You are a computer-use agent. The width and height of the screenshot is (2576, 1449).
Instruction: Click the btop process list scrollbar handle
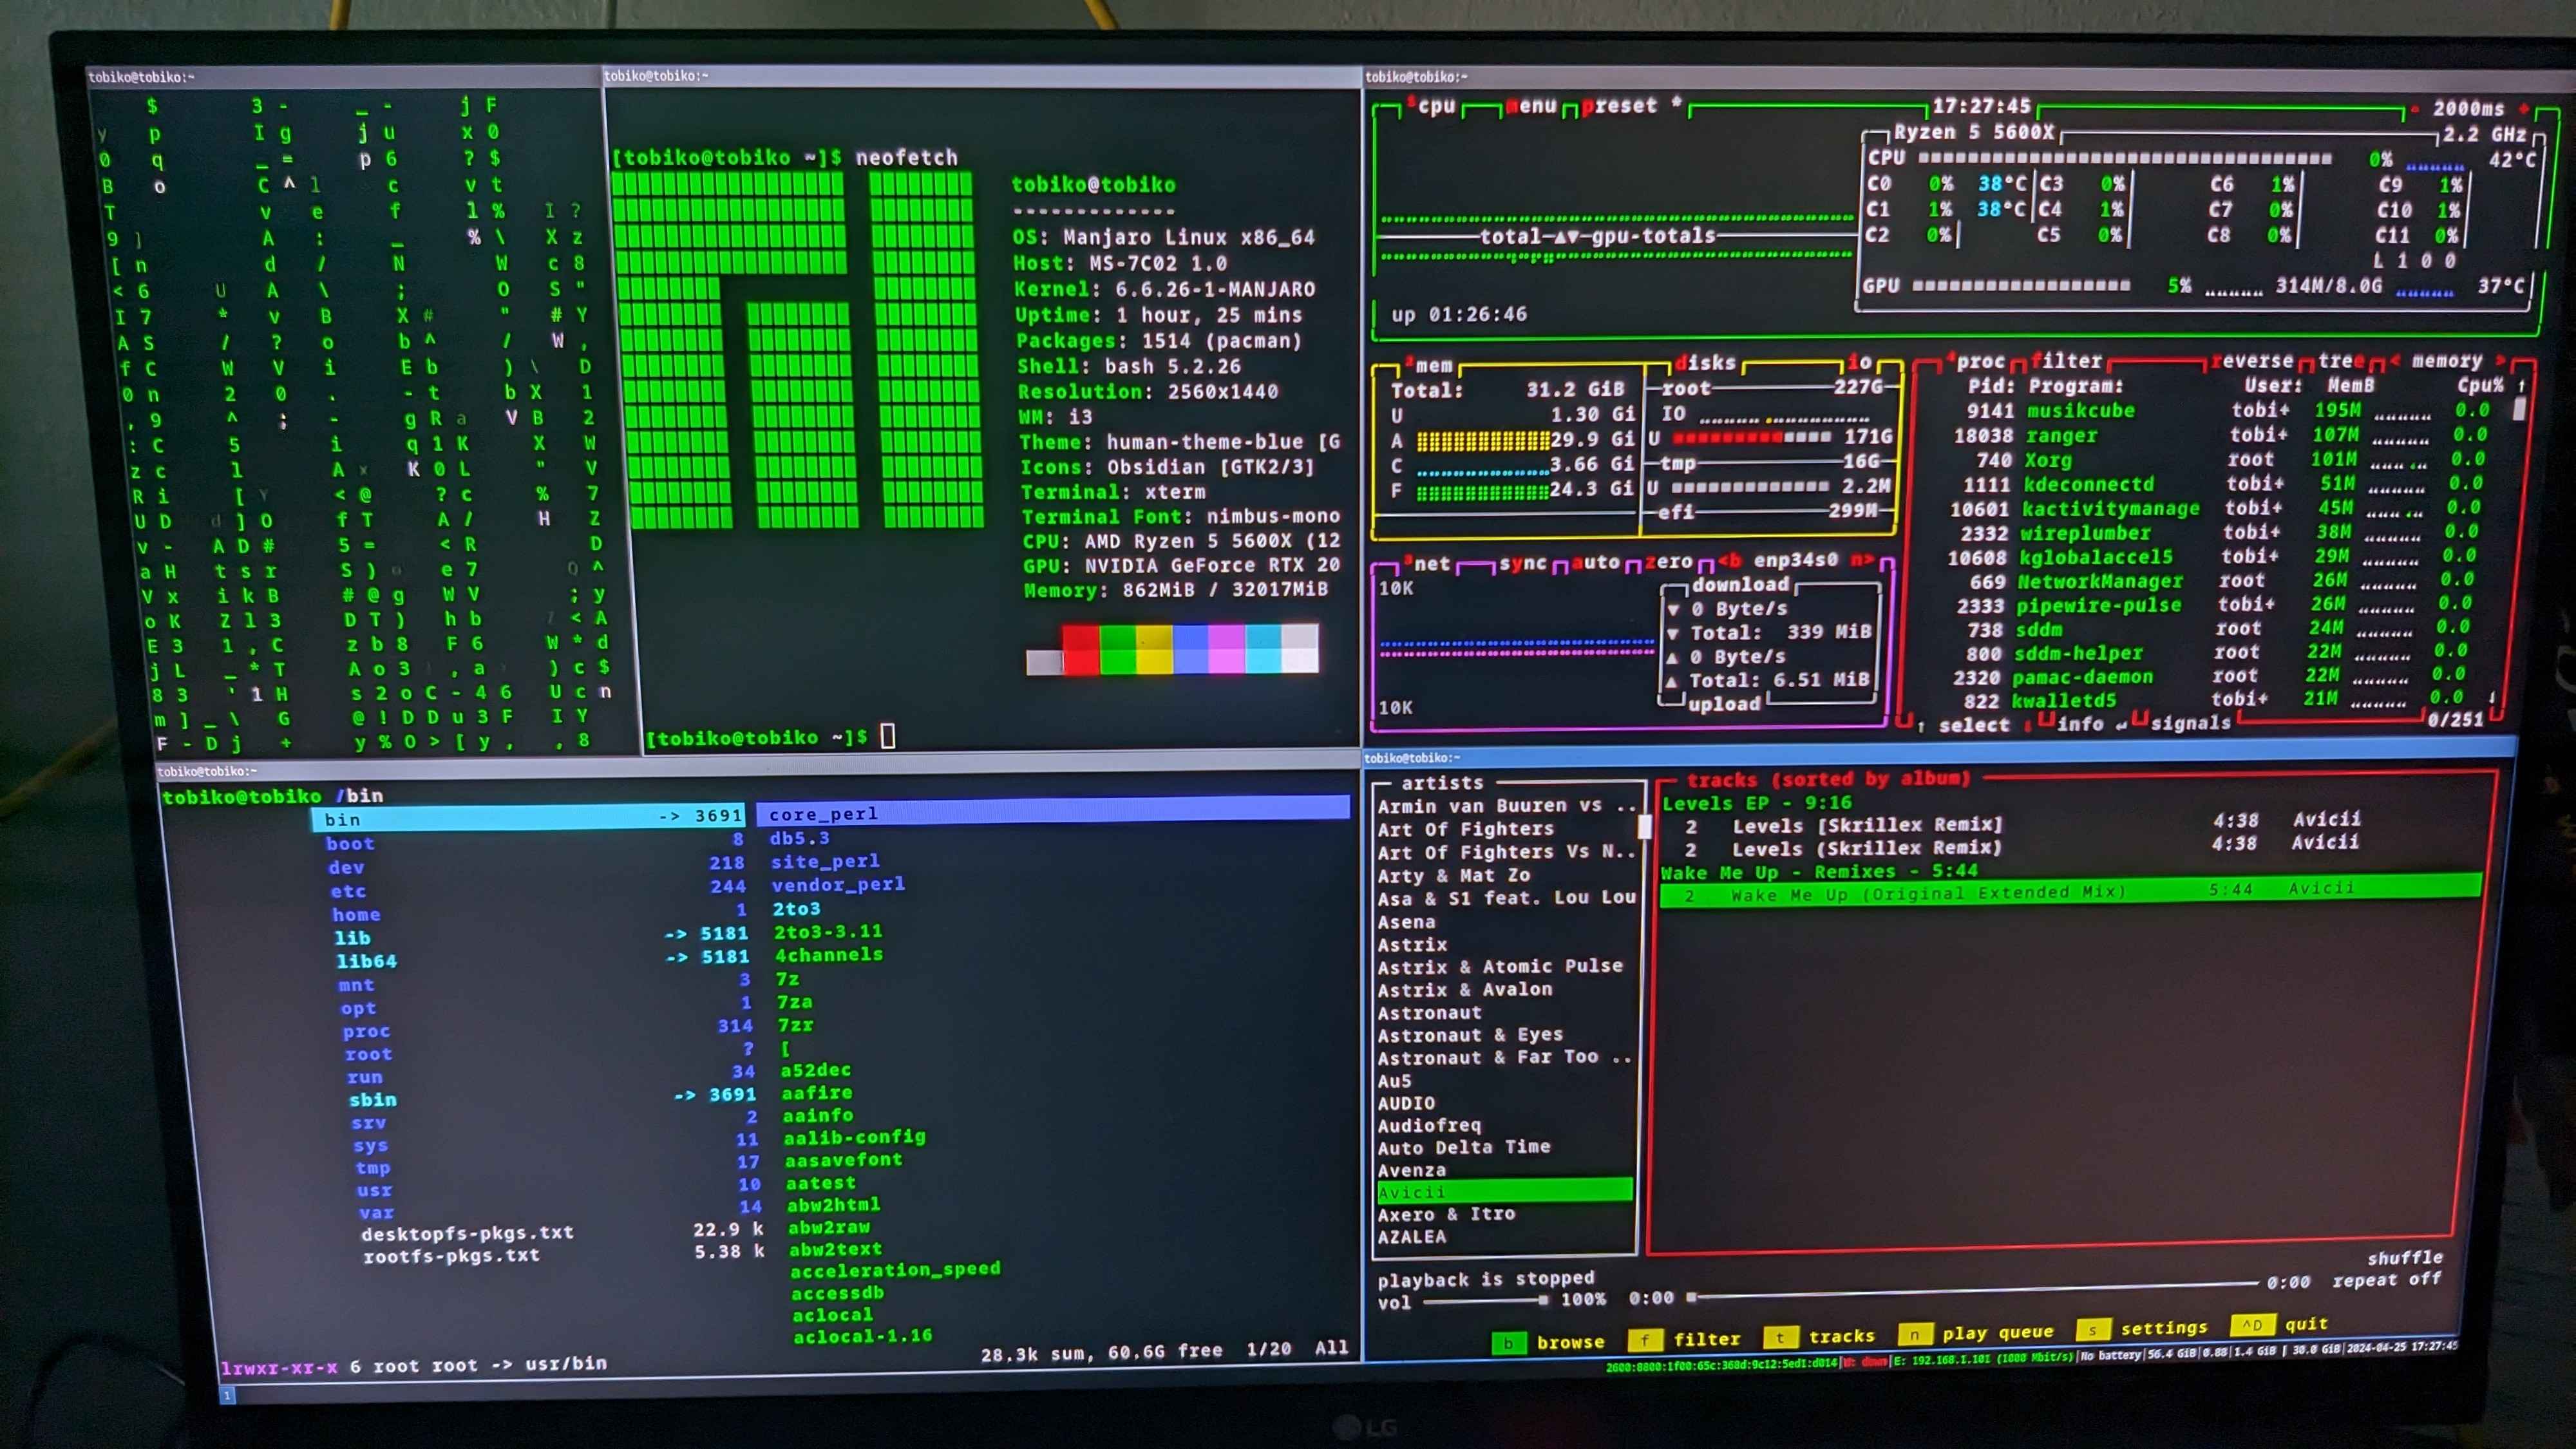coord(2519,408)
